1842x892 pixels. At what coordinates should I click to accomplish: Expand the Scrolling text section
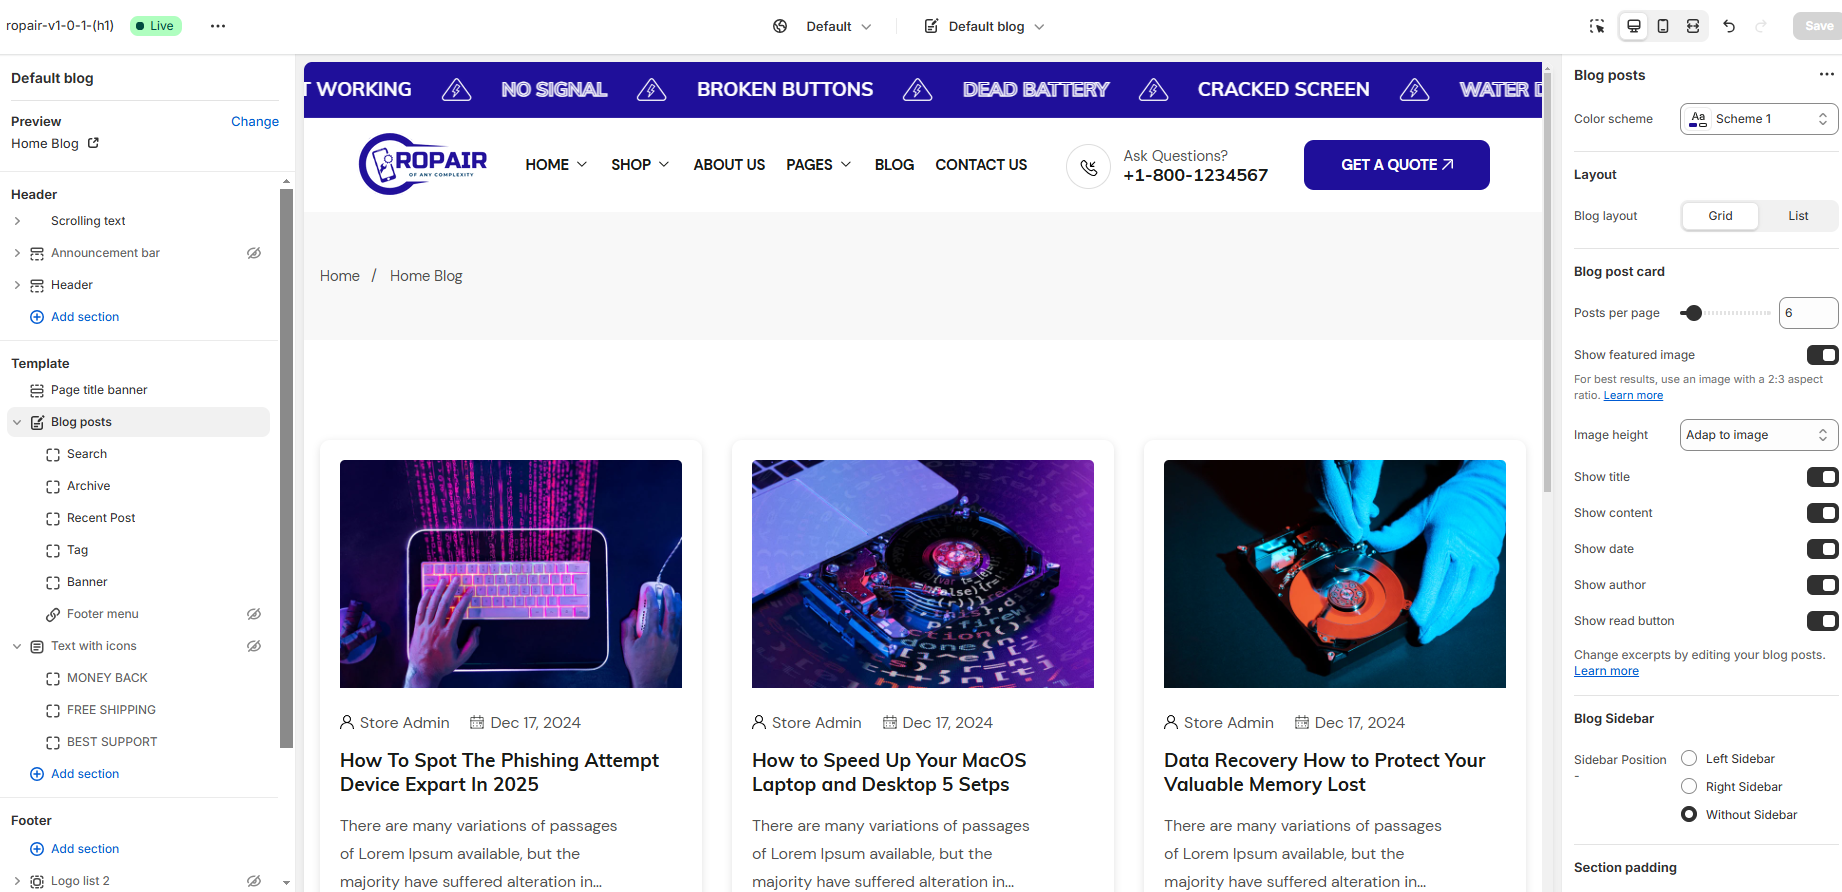click(17, 221)
